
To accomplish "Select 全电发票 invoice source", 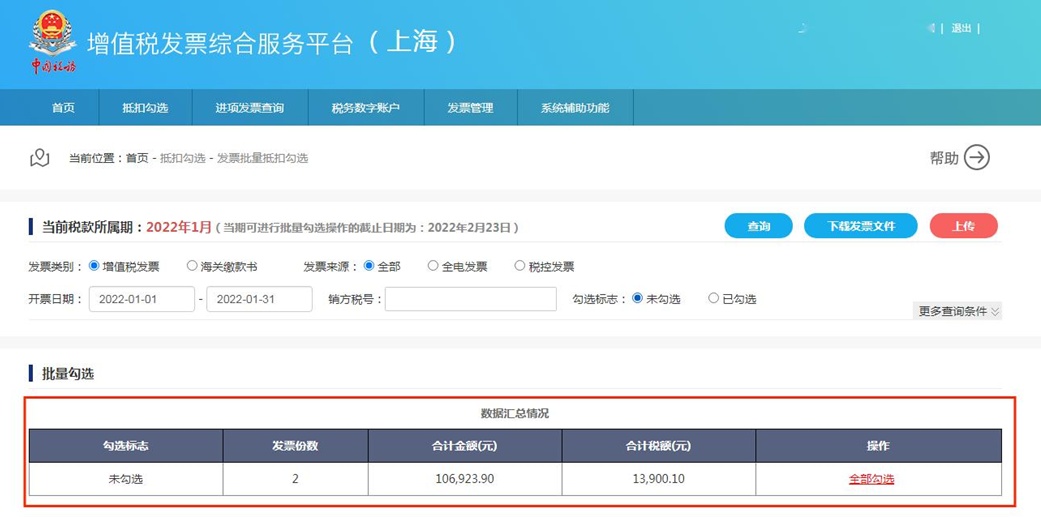I will [x=433, y=266].
